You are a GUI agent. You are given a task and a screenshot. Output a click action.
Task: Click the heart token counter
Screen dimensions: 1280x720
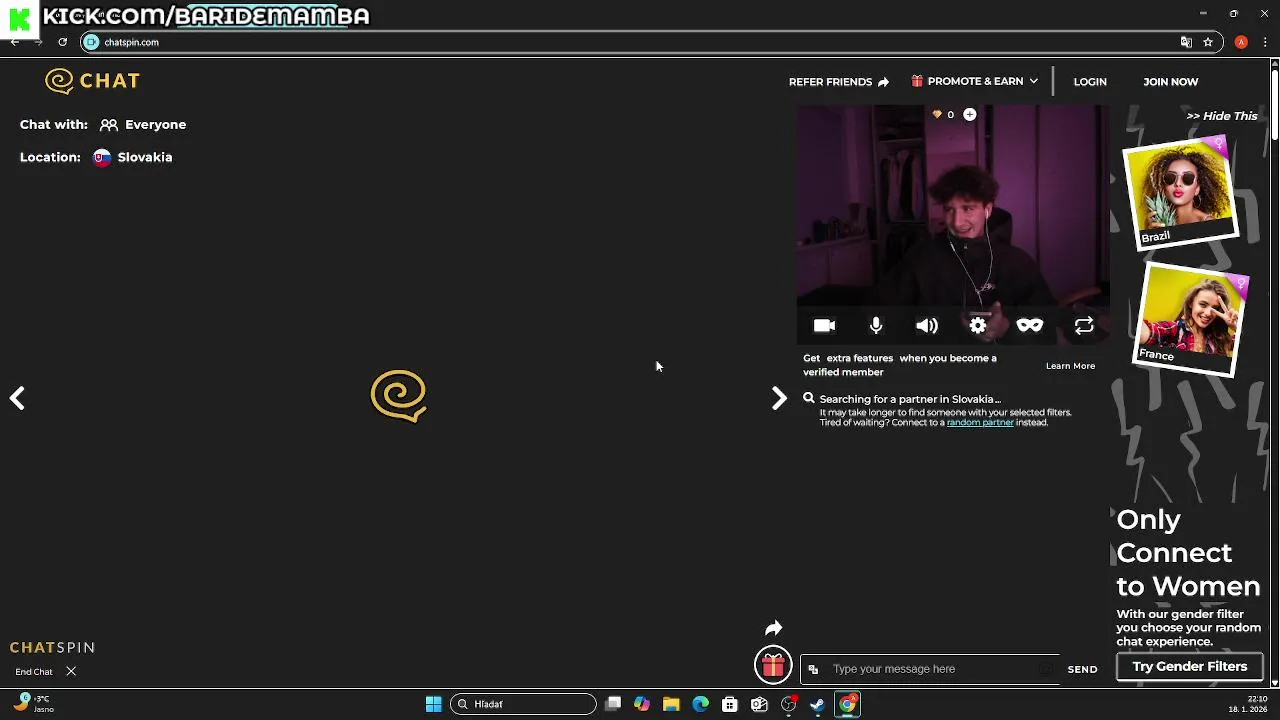(x=943, y=115)
